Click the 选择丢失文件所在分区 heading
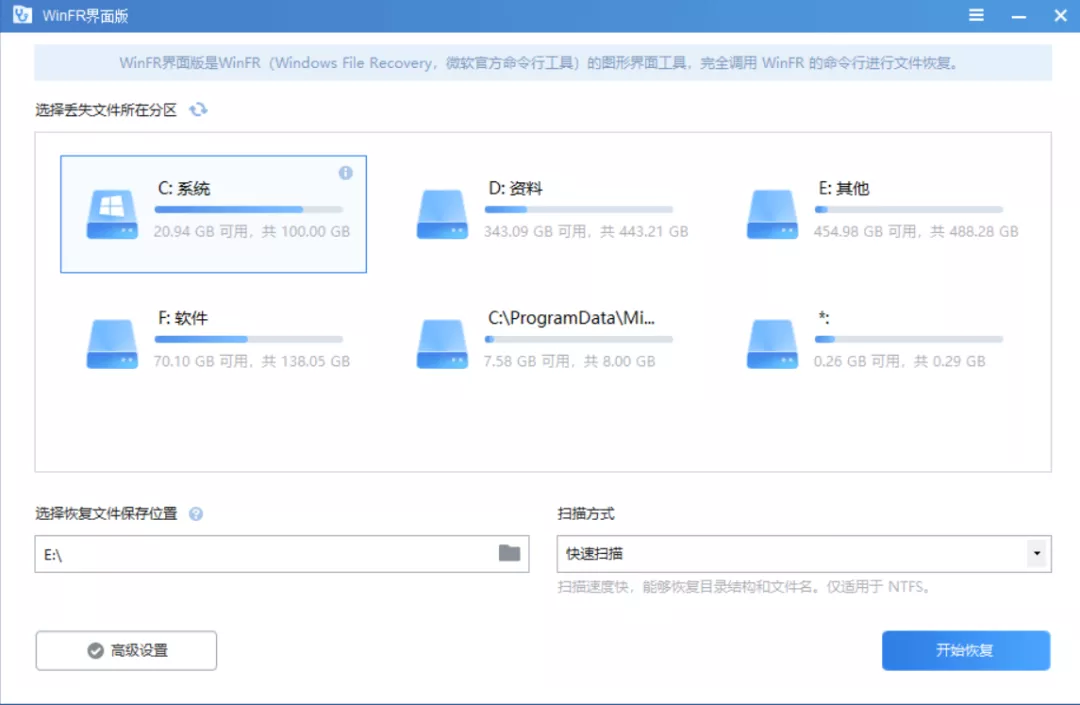The width and height of the screenshot is (1080, 705). pyautogui.click(x=106, y=109)
